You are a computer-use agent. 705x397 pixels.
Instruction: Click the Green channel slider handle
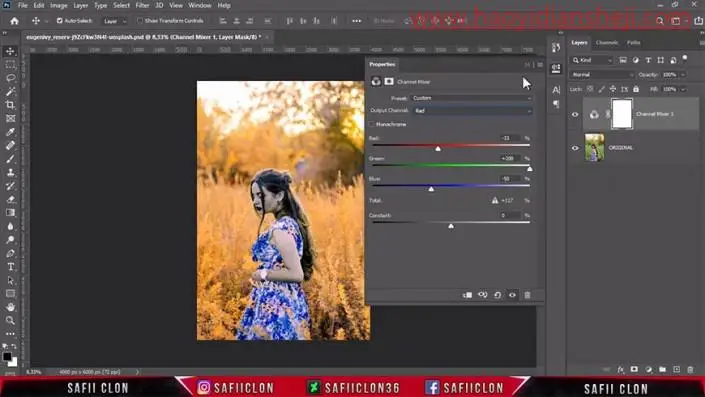pos(530,169)
